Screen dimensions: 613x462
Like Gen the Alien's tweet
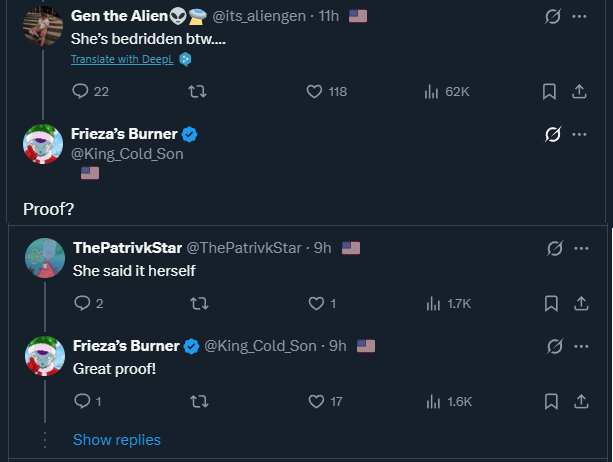(x=315, y=92)
